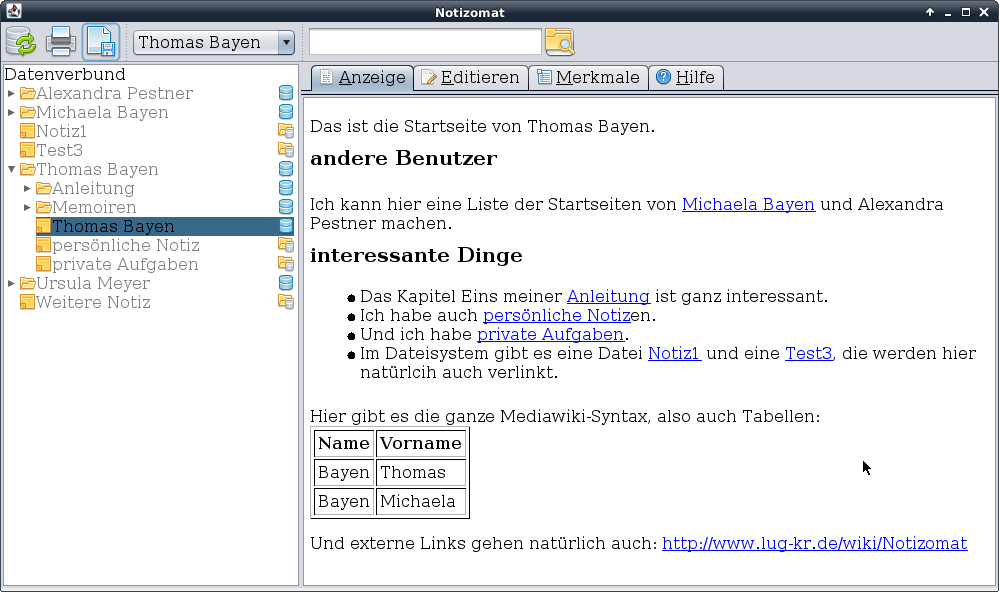Click the printer toolbar icon

coord(61,42)
